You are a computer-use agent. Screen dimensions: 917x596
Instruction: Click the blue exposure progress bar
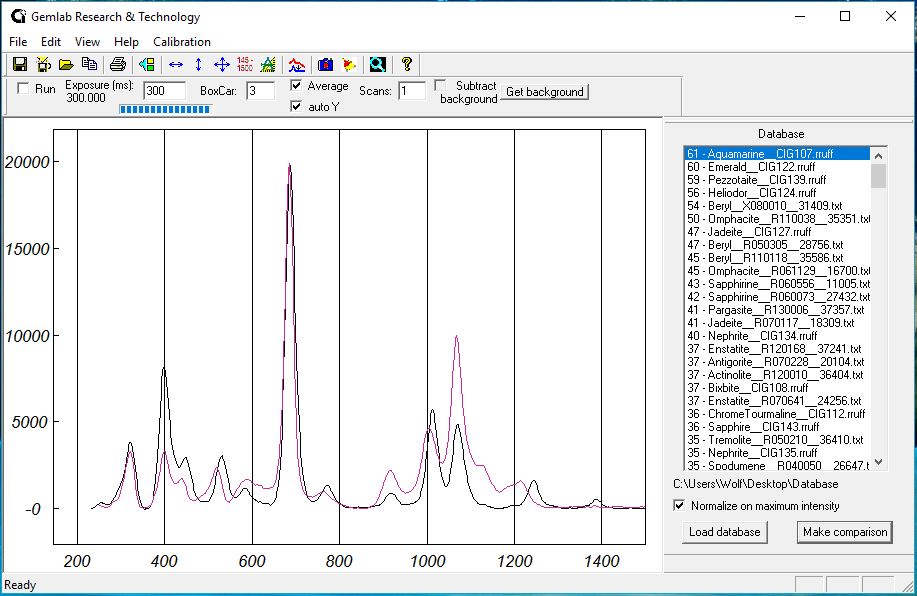coord(165,109)
